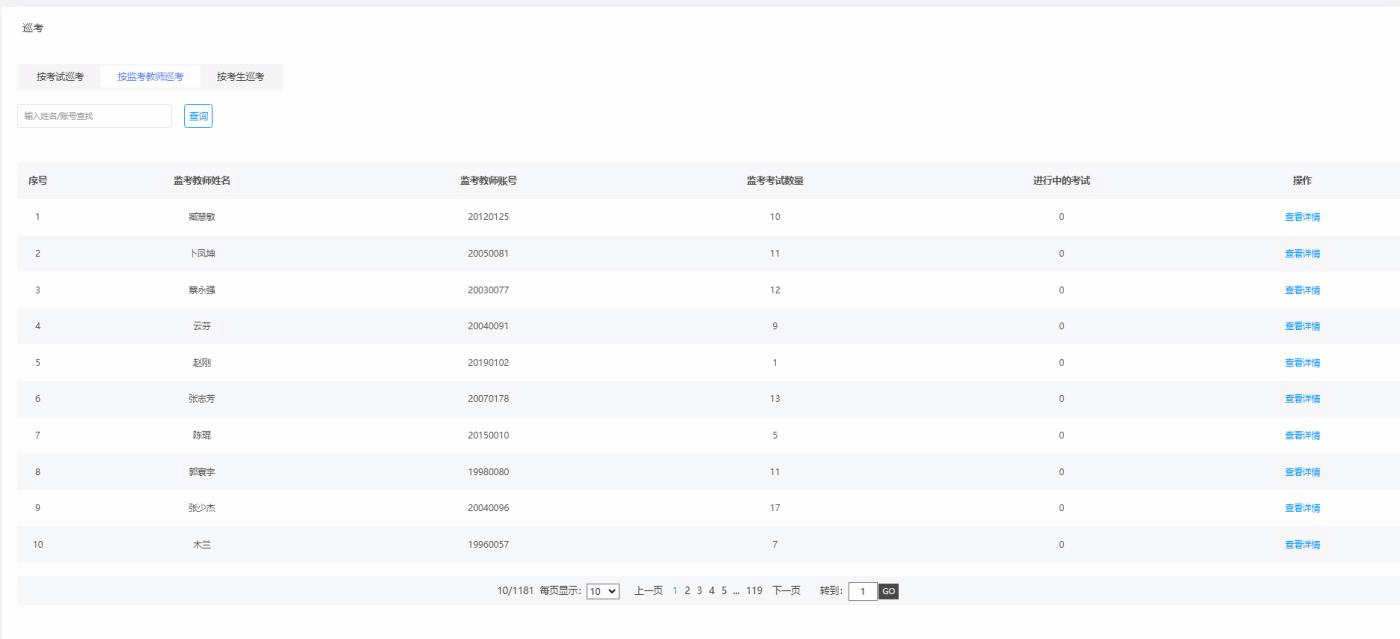
Task: Click the 输入姓名/账号查找 search field
Action: click(95, 116)
